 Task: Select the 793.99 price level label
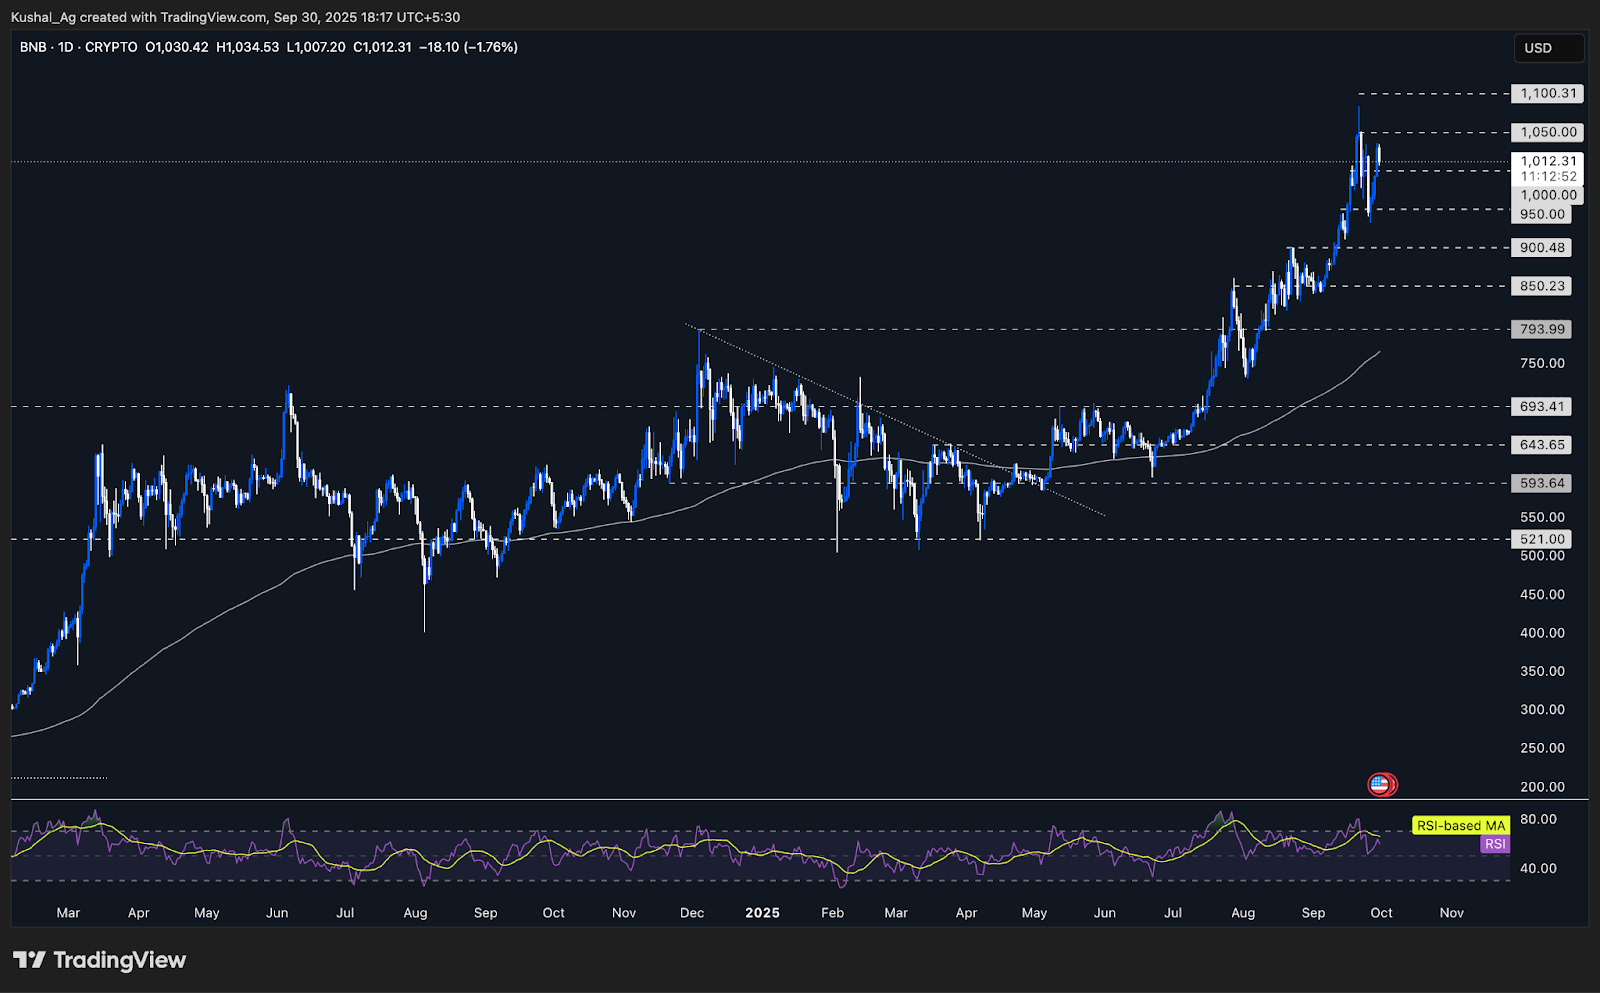(x=1542, y=329)
